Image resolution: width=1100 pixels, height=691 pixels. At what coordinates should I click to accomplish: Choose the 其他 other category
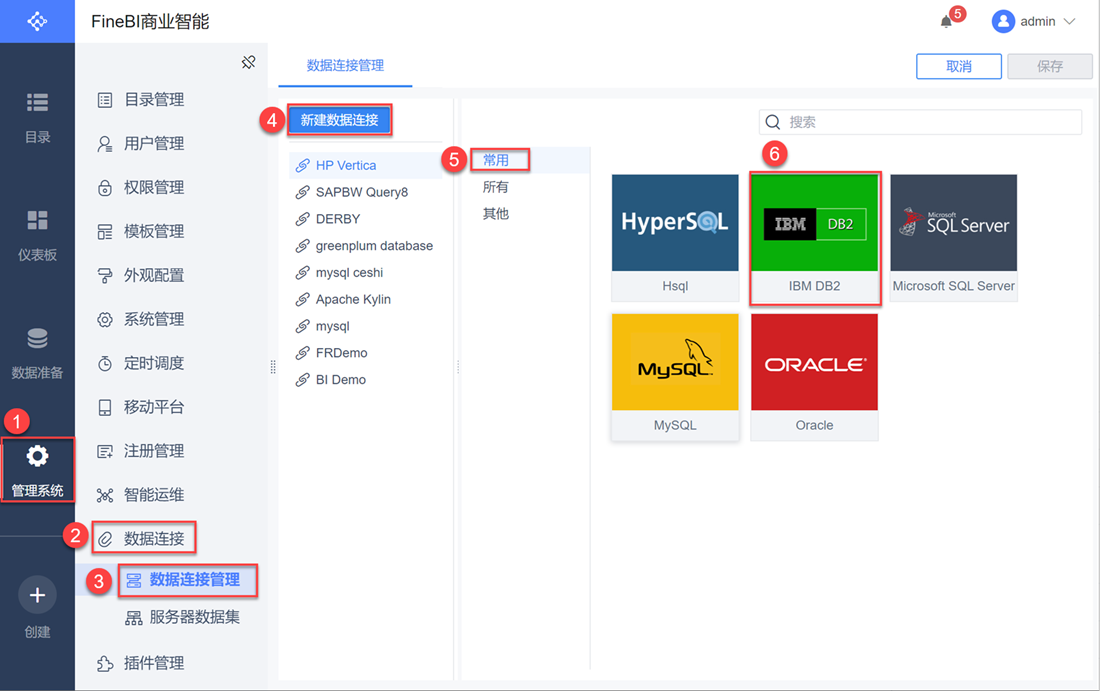point(496,213)
